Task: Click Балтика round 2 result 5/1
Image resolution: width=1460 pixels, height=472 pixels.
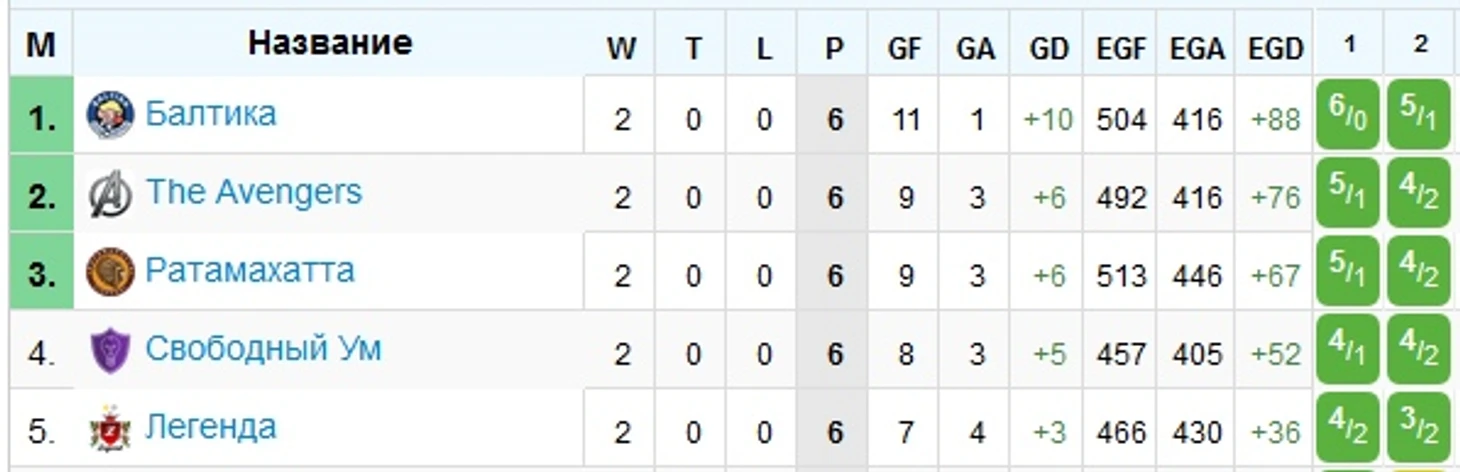Action: tap(1418, 115)
